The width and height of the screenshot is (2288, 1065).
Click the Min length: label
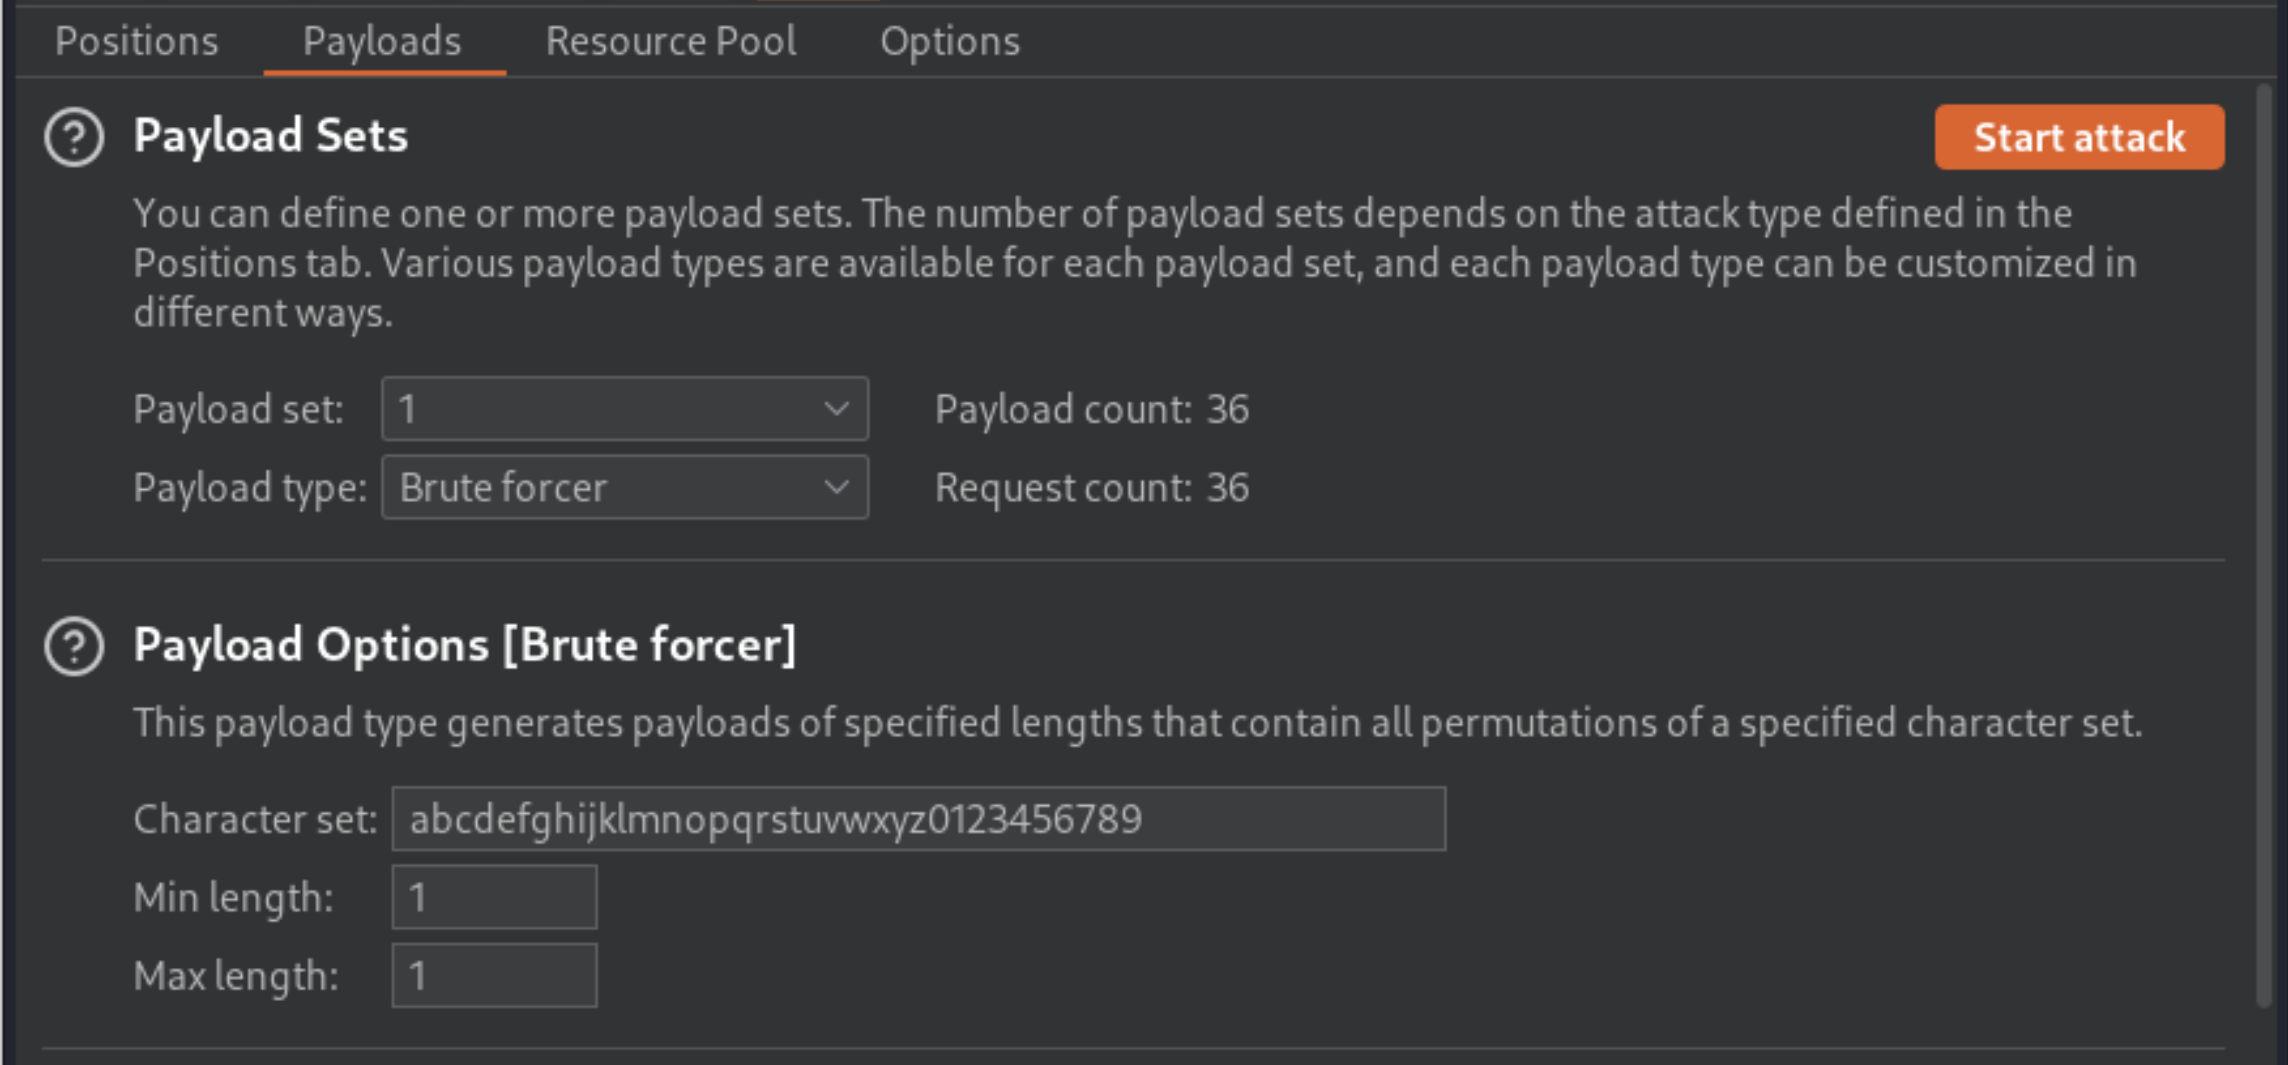tap(233, 897)
